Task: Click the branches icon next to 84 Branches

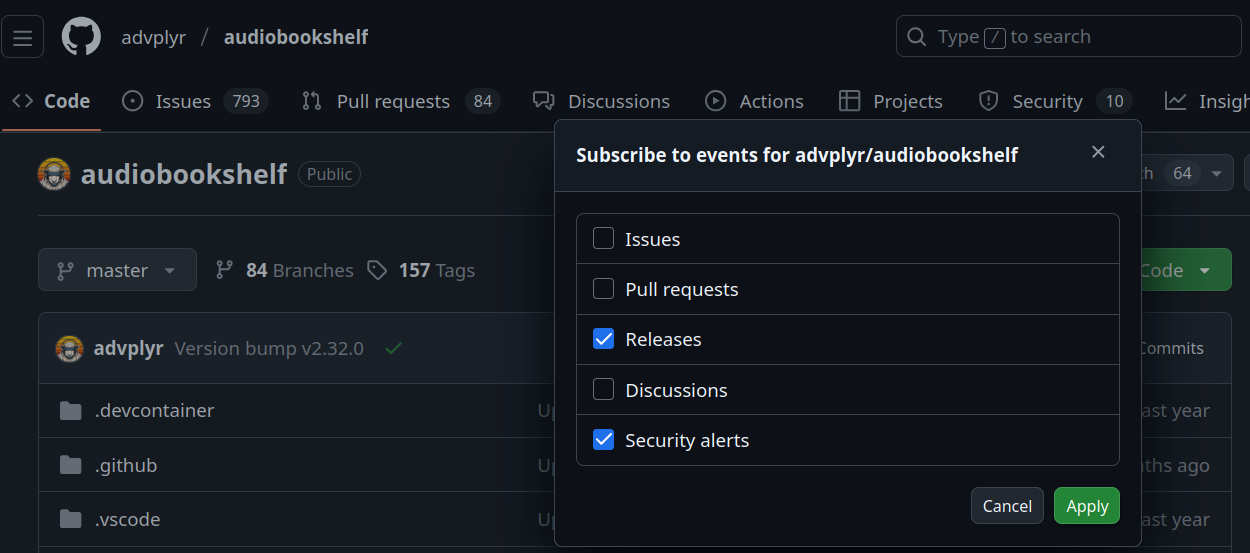Action: coord(225,270)
